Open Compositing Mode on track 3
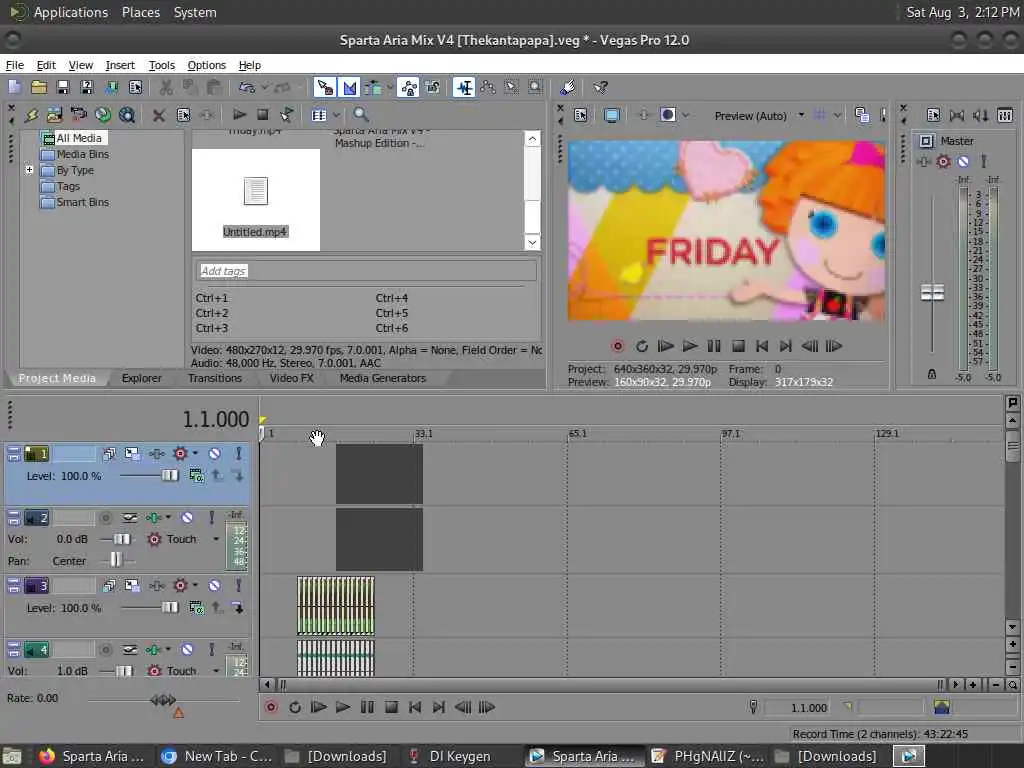This screenshot has width=1024, height=768. [197, 608]
